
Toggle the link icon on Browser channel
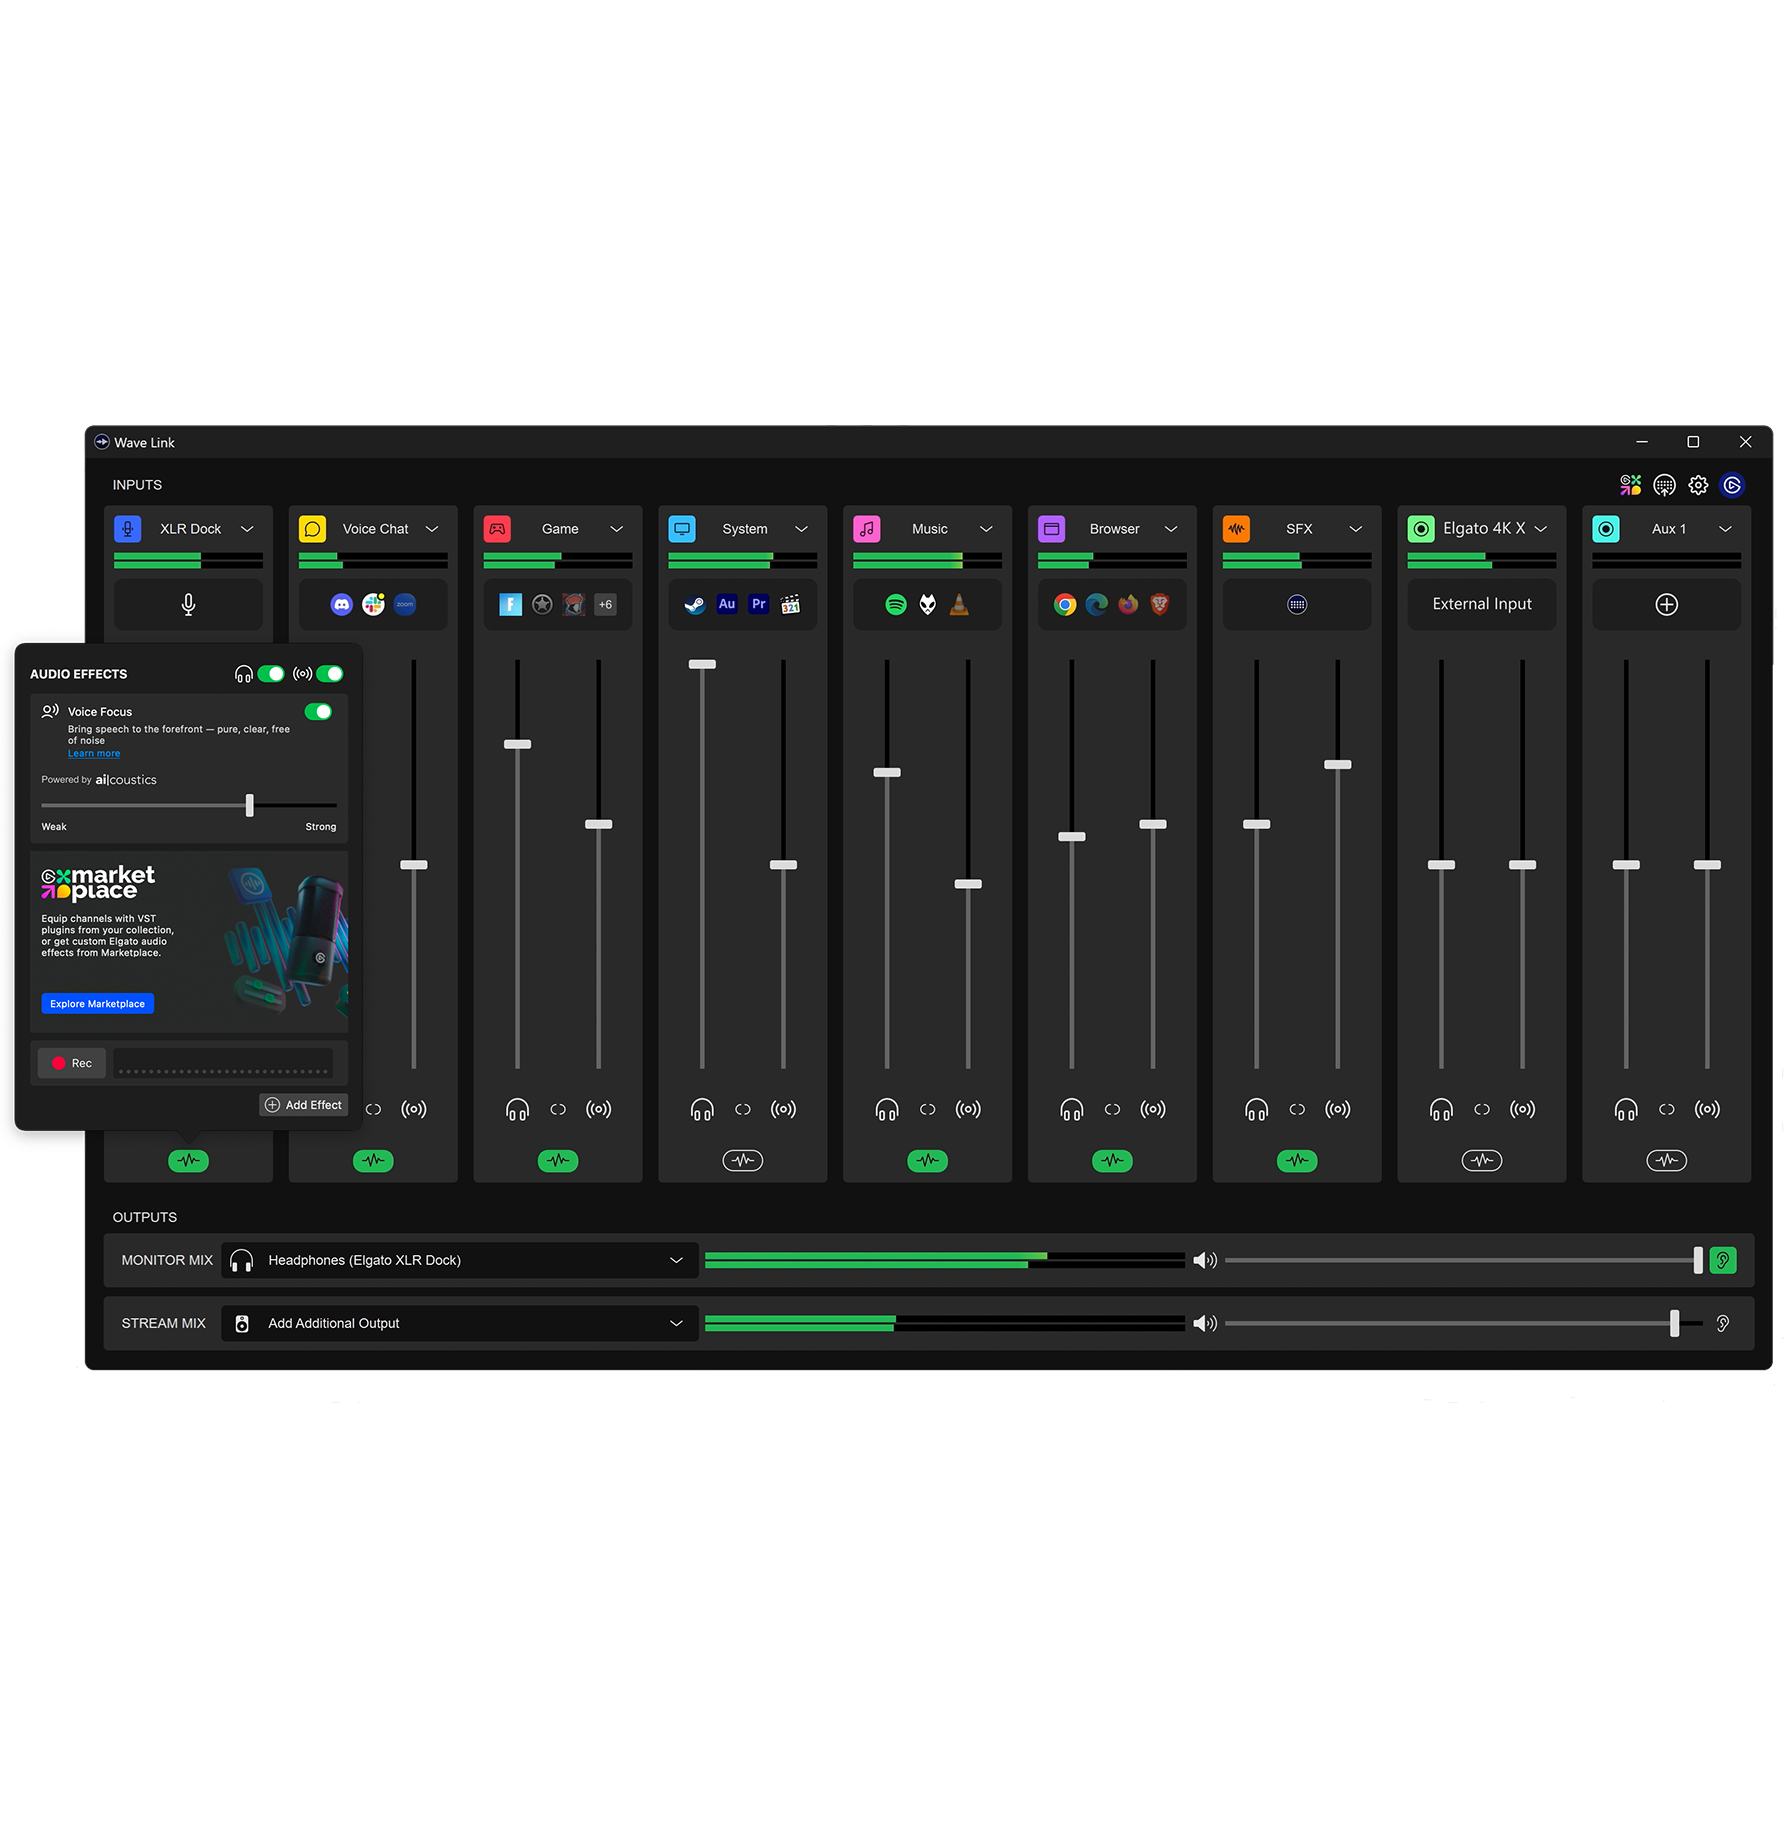[x=1112, y=1109]
